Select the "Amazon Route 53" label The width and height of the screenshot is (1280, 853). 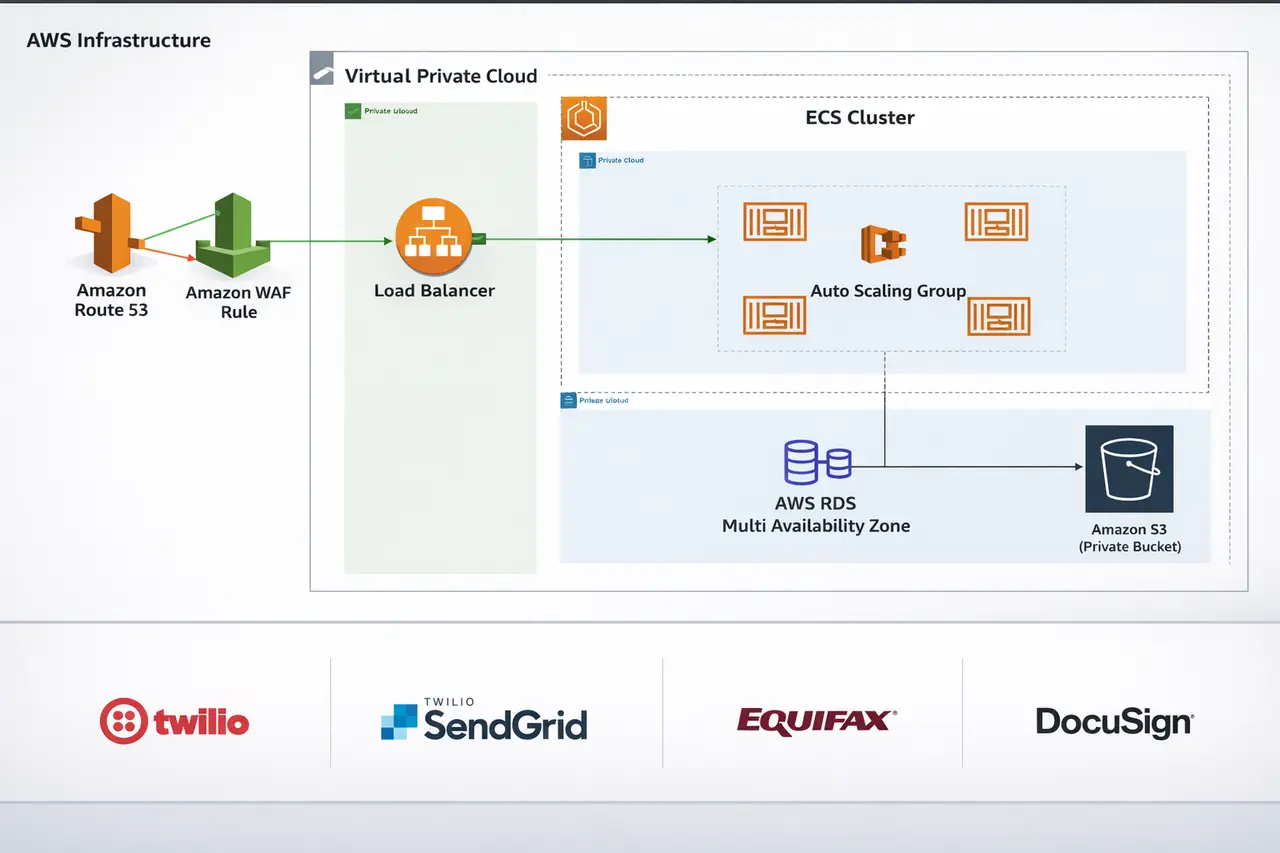pyautogui.click(x=111, y=300)
